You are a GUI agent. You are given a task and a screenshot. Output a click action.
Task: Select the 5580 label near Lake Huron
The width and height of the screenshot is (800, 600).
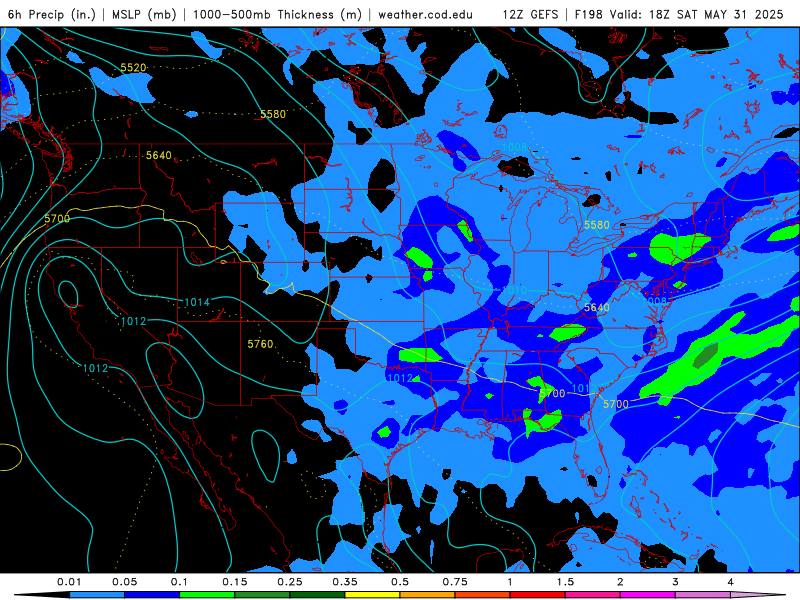coord(597,225)
